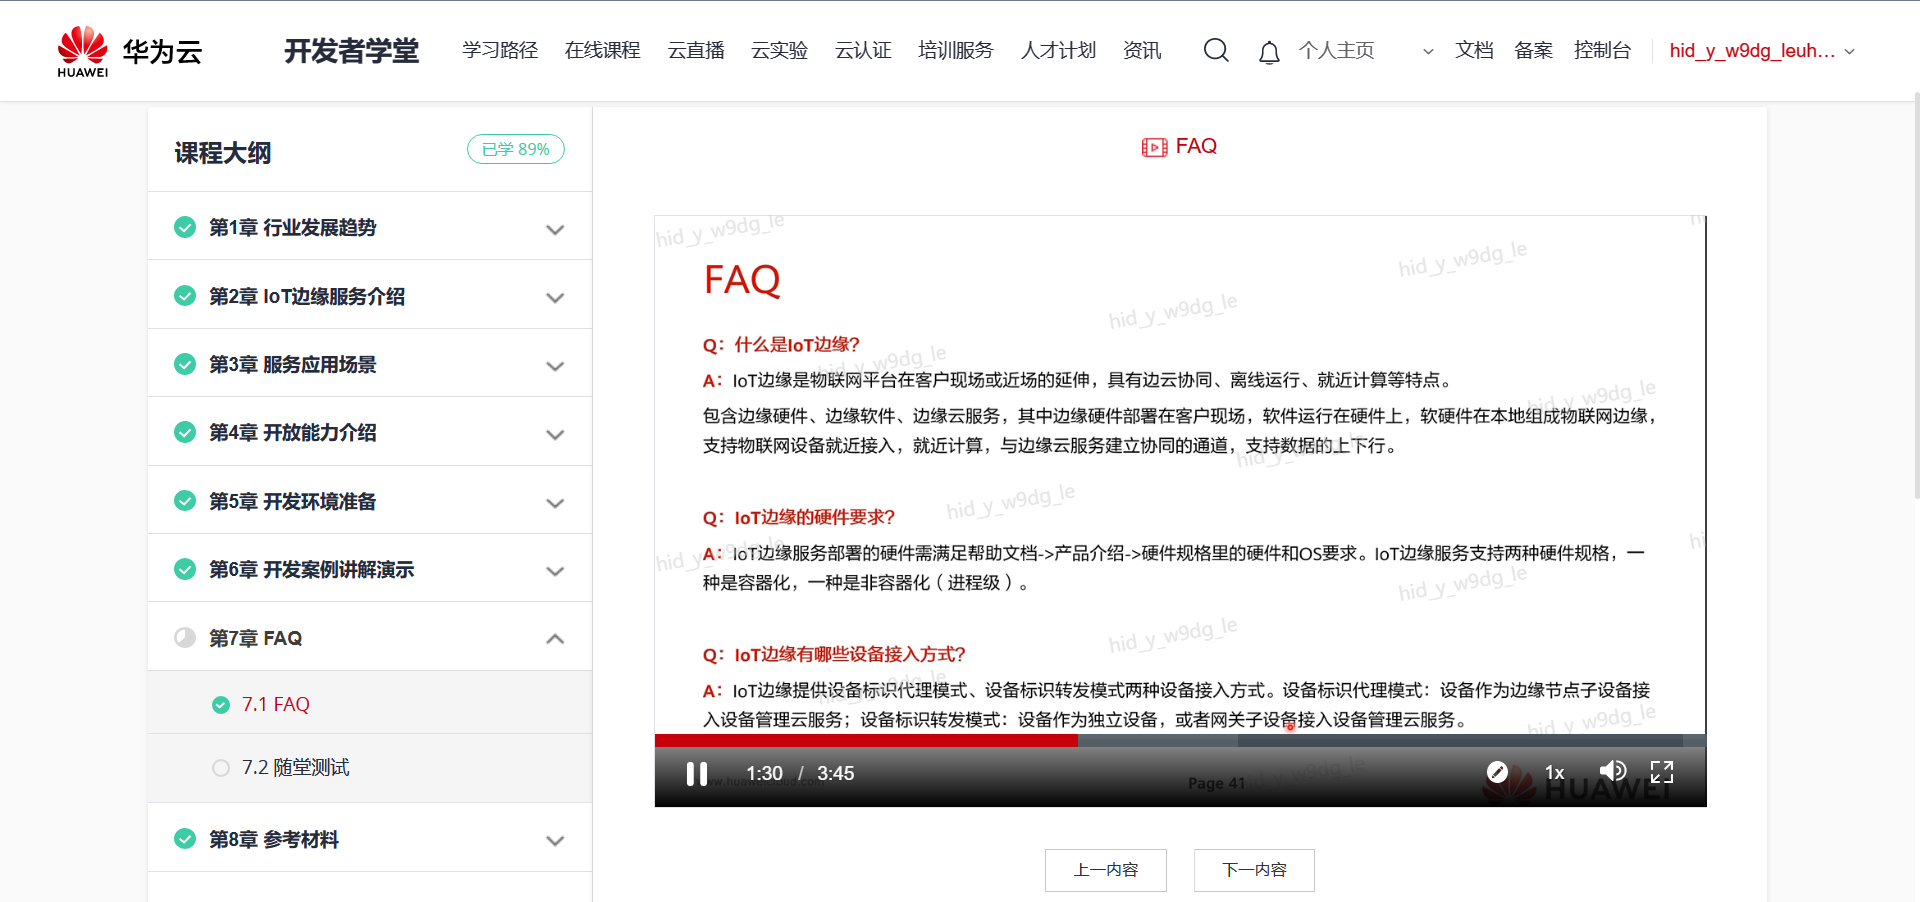
Task: Expand 第8章 参考材料 chevron
Action: coord(555,840)
